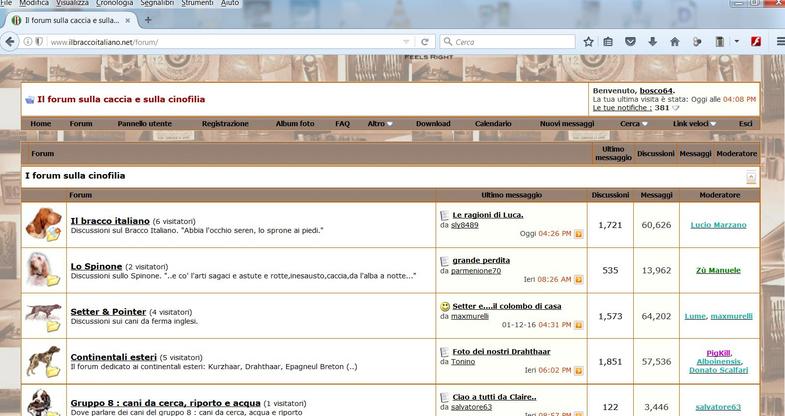Collapse the 'I forum sulla cinofilia' category
This screenshot has height=416, width=785.
750,177
